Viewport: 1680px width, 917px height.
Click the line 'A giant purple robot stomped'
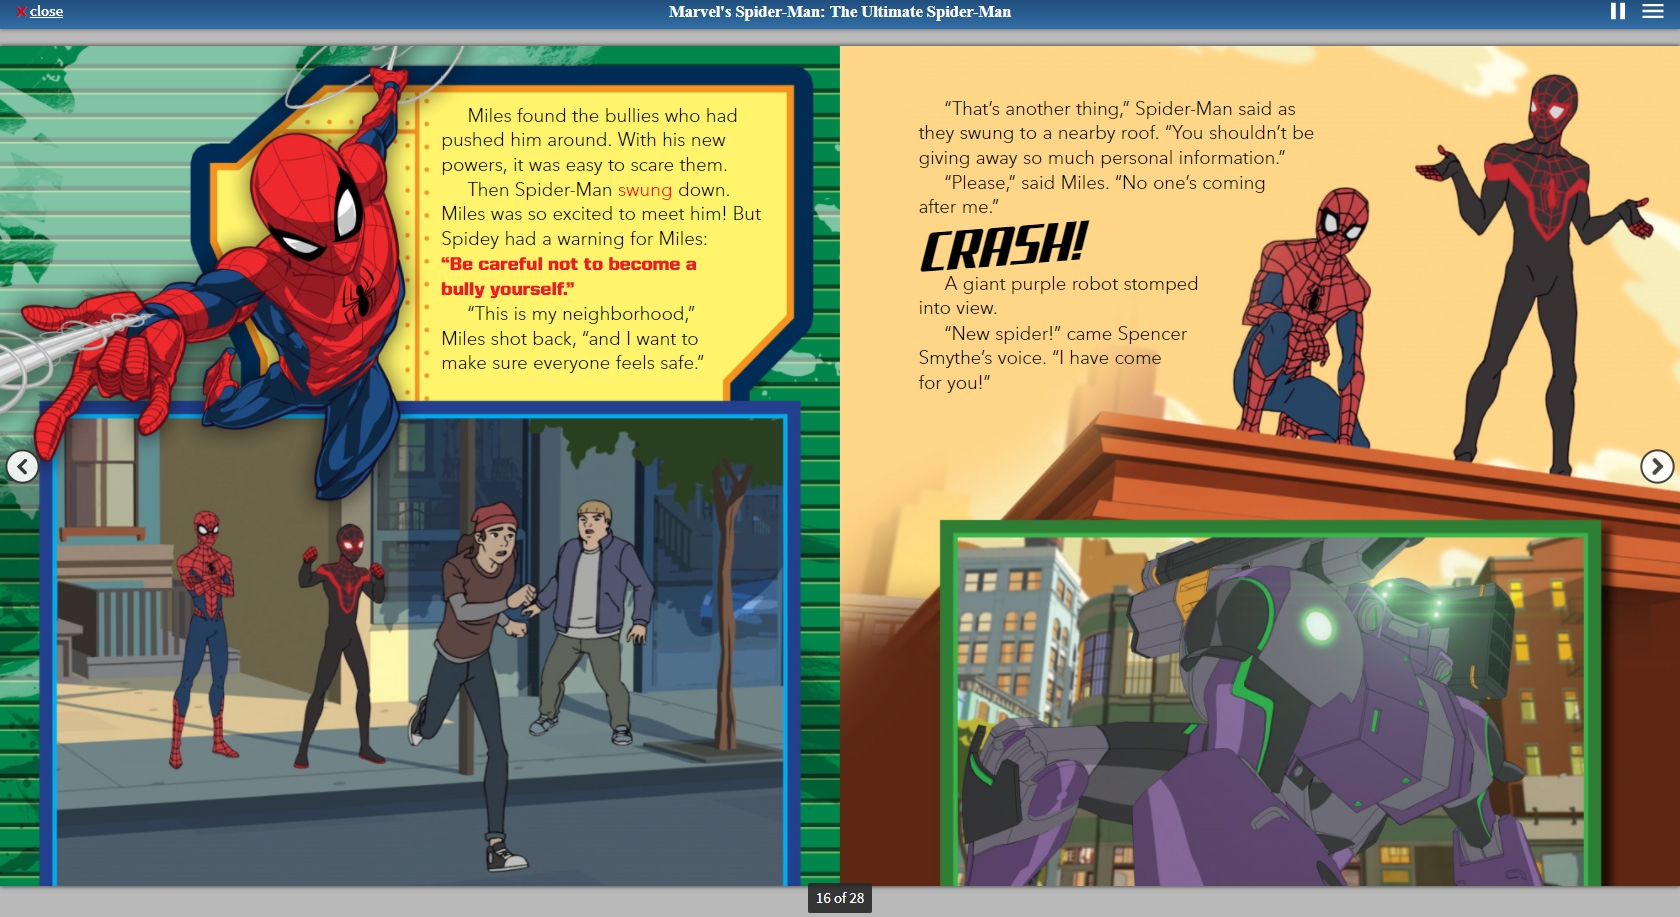click(x=1071, y=284)
